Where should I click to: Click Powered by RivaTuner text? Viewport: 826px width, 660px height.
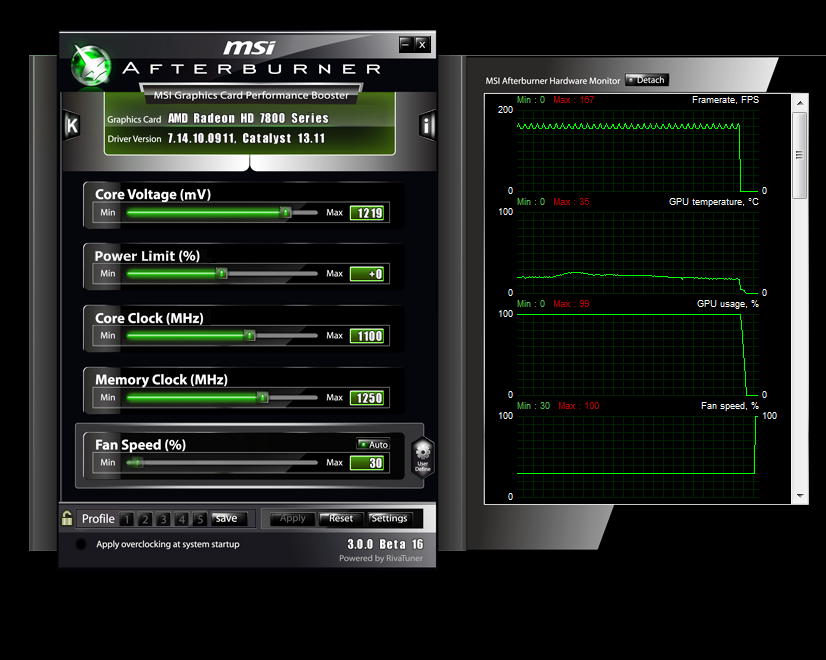pyautogui.click(x=381, y=558)
